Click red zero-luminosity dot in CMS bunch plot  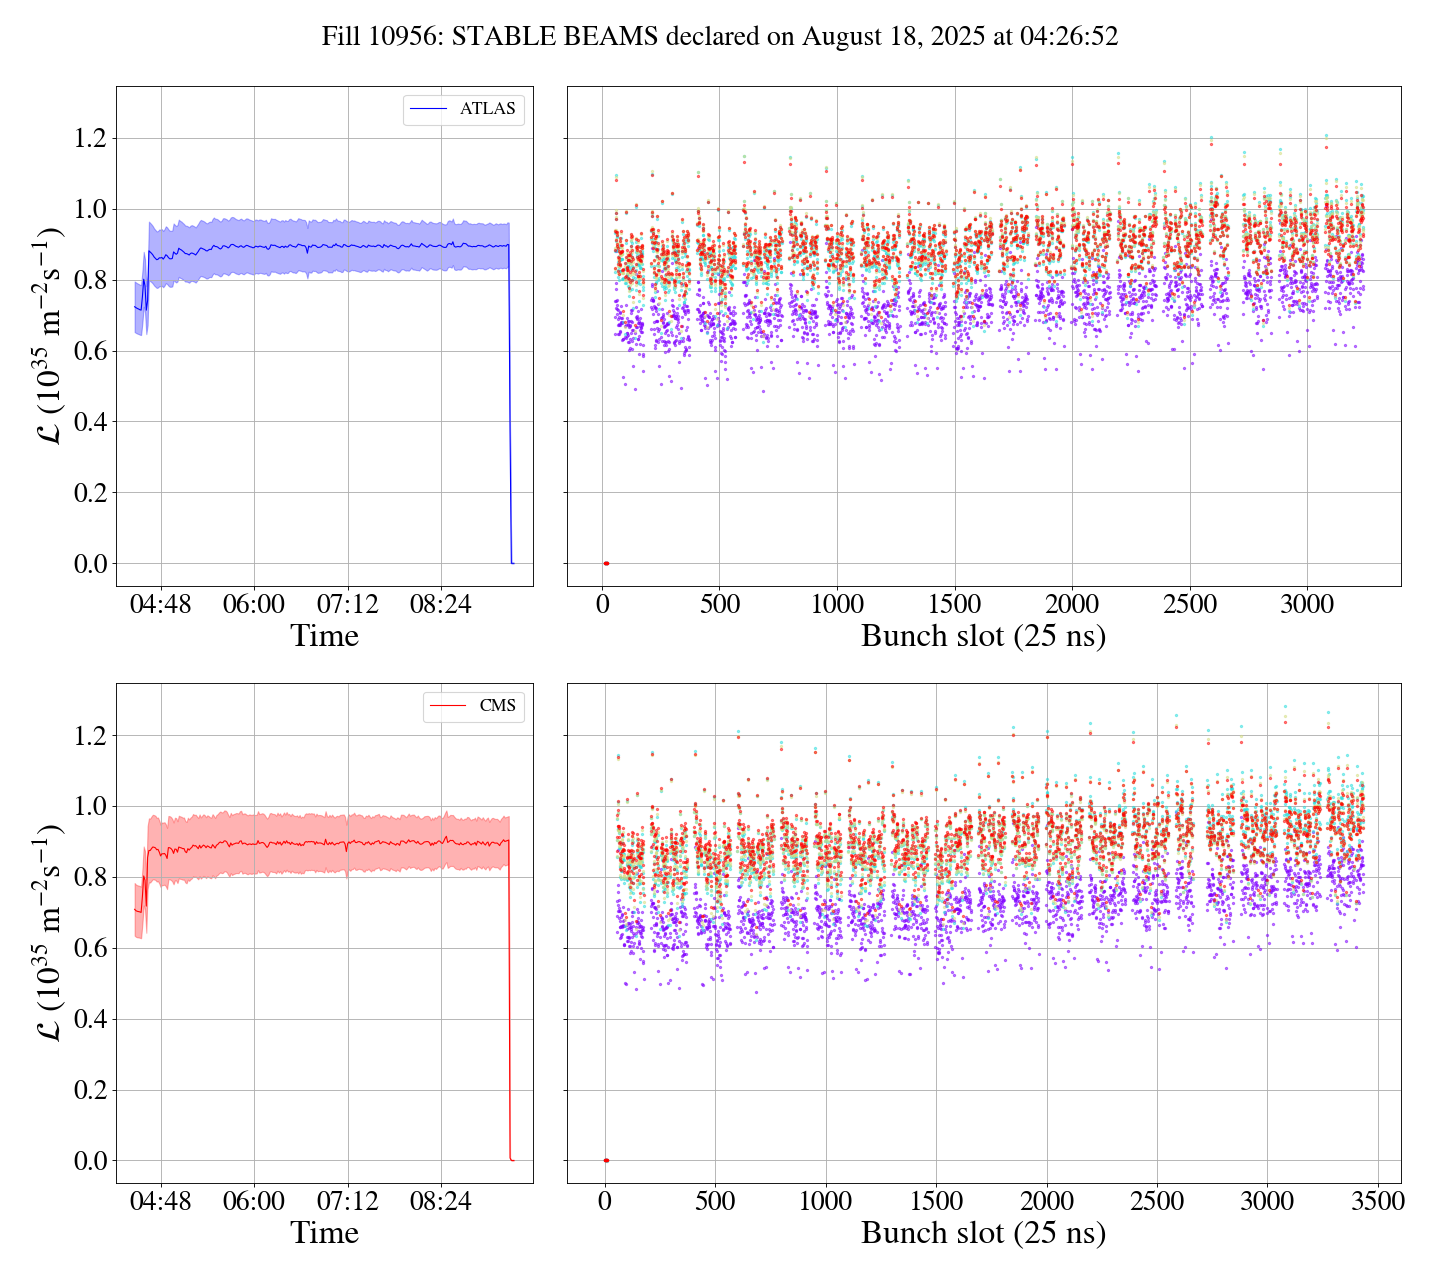[x=606, y=1160]
